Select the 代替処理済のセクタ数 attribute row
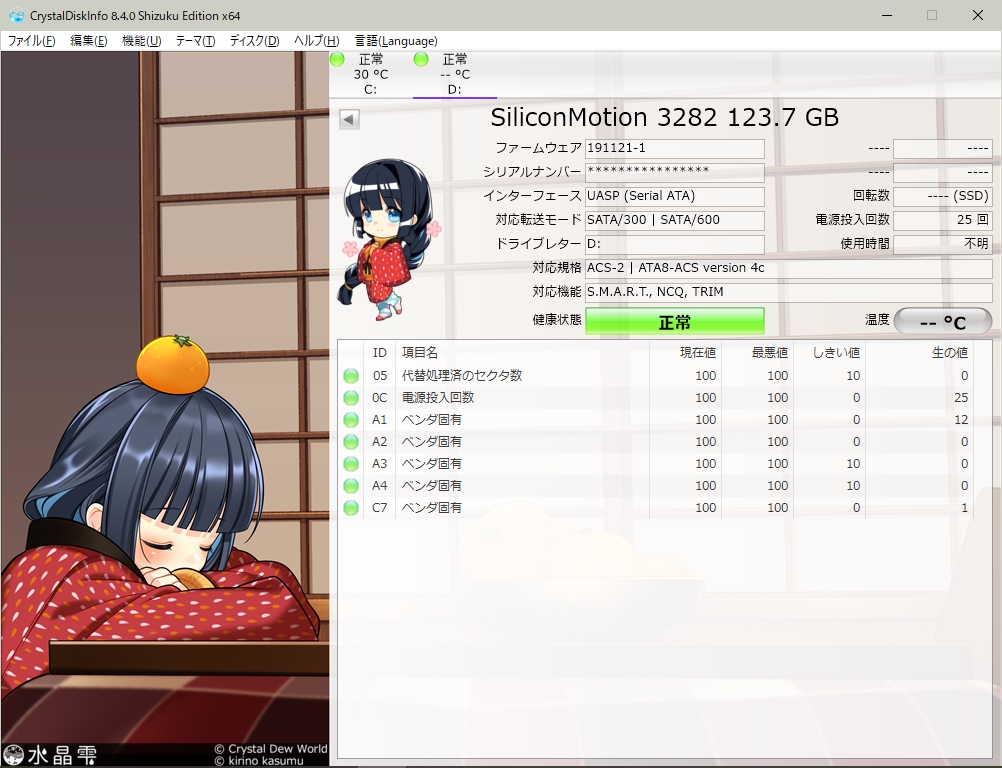The image size is (1002, 768). (656, 376)
